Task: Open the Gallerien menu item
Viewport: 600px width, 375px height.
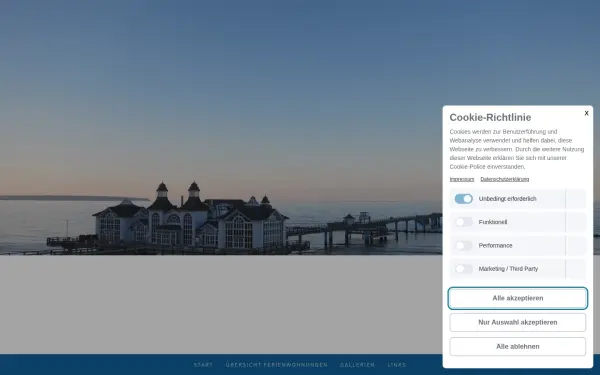Action: click(357, 365)
